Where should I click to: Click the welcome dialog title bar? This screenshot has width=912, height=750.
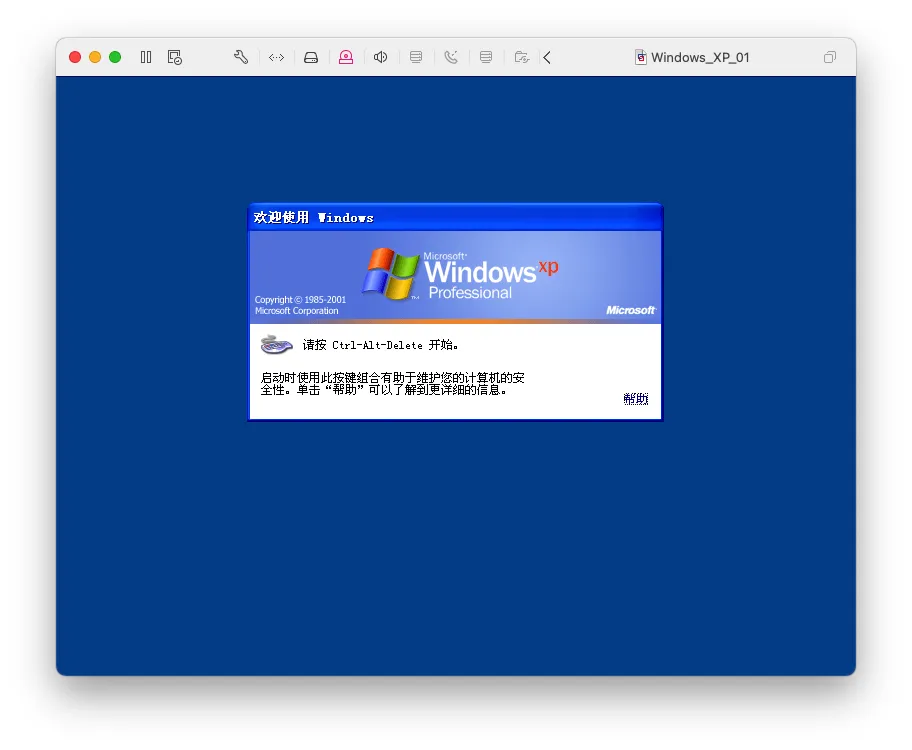click(x=455, y=218)
